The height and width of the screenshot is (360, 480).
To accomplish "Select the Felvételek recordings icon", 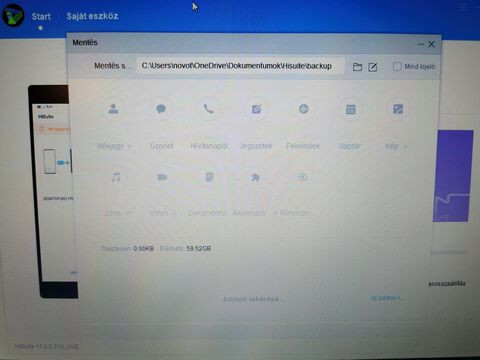I will point(304,109).
